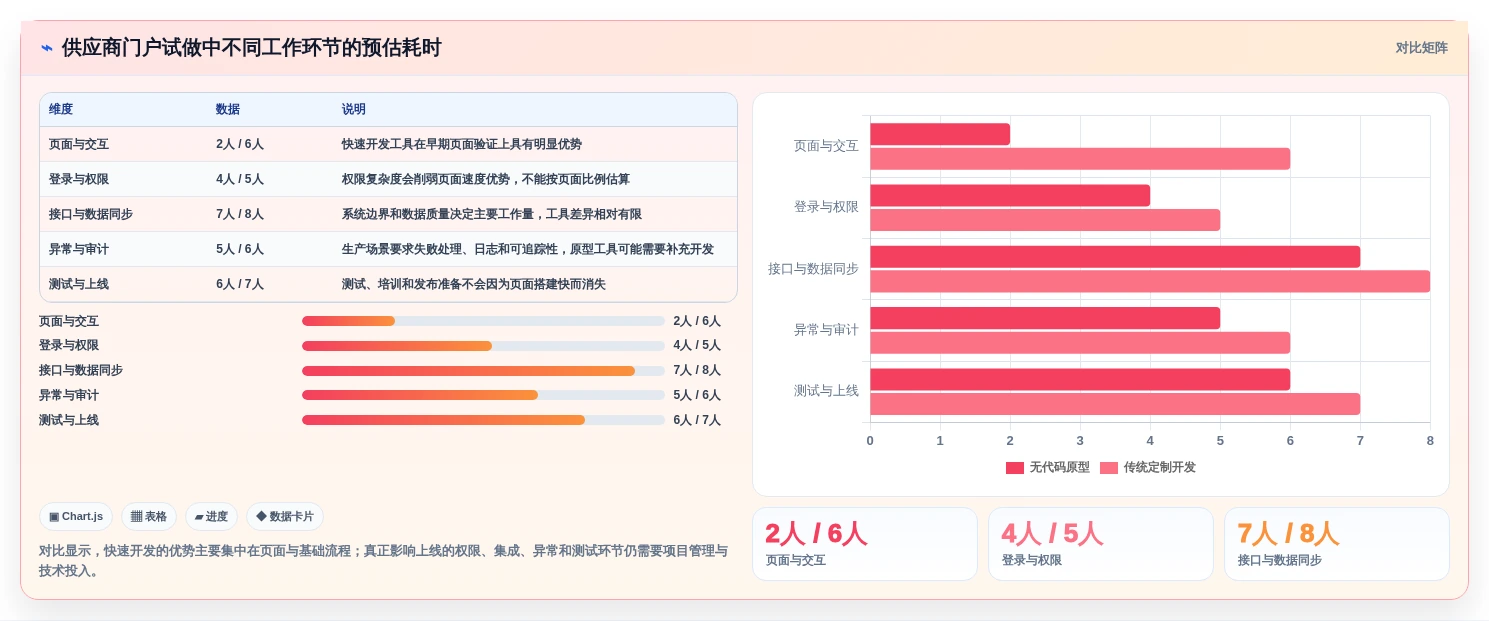This screenshot has width=1489, height=621.
Task: Click the 页面与交互 progress bar
Action: tap(483, 321)
